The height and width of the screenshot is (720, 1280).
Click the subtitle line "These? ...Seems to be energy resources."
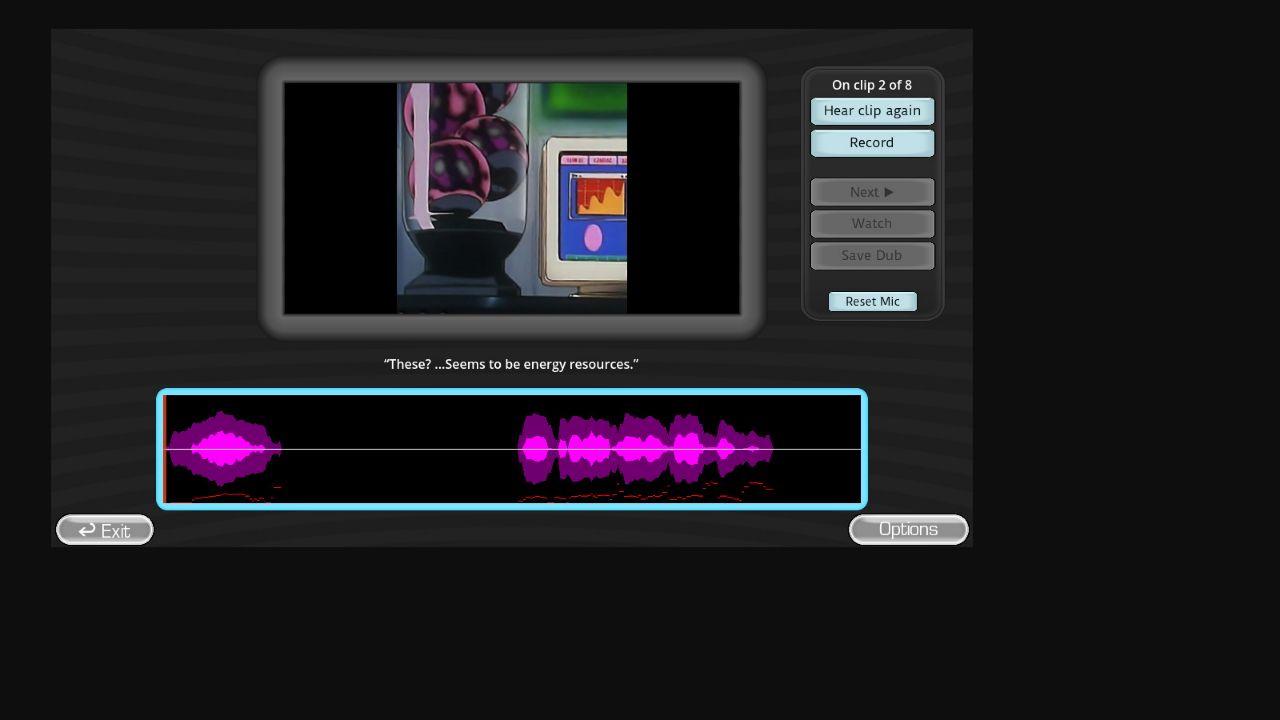tap(511, 364)
